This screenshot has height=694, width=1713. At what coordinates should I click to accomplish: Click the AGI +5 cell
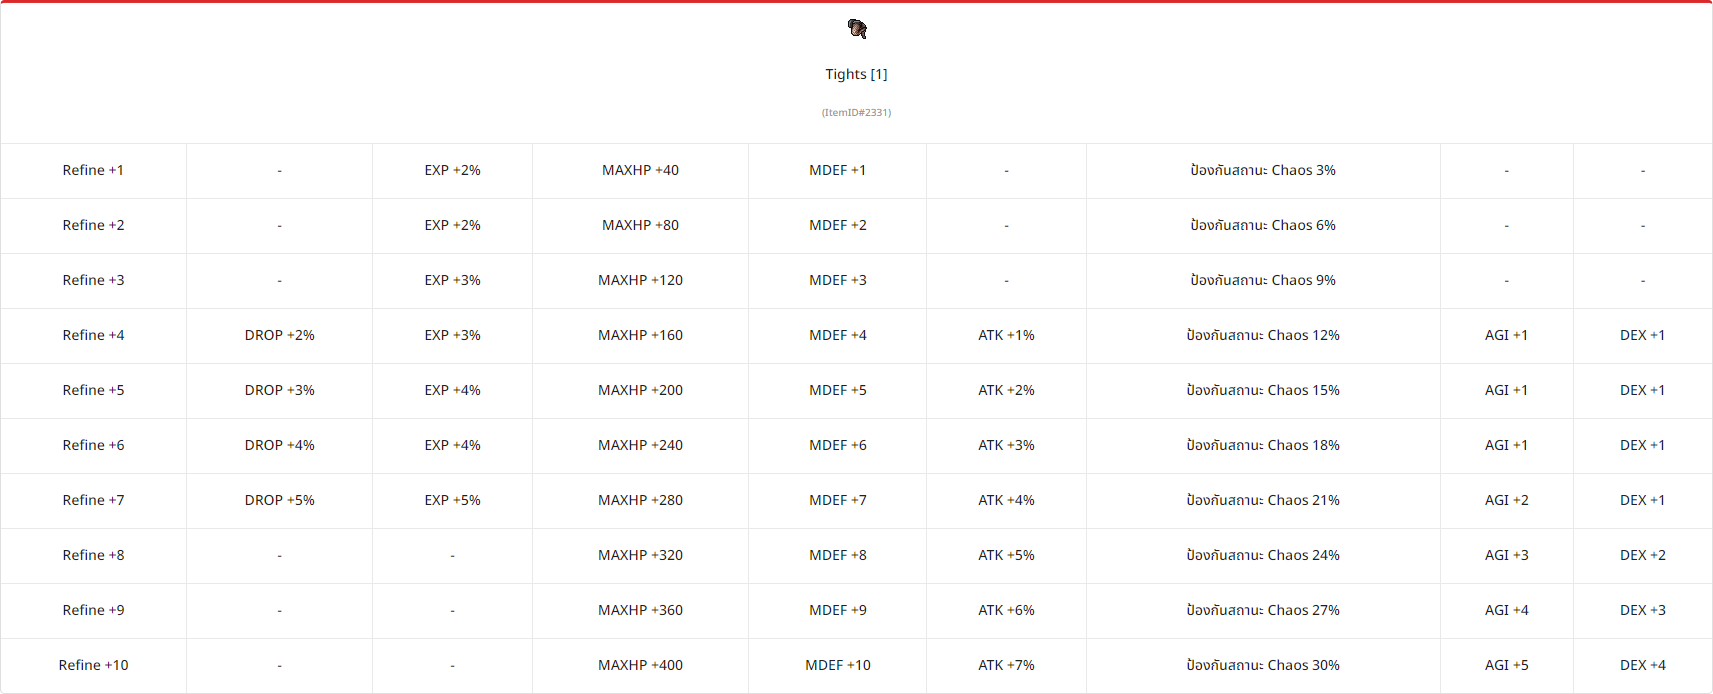(x=1506, y=665)
